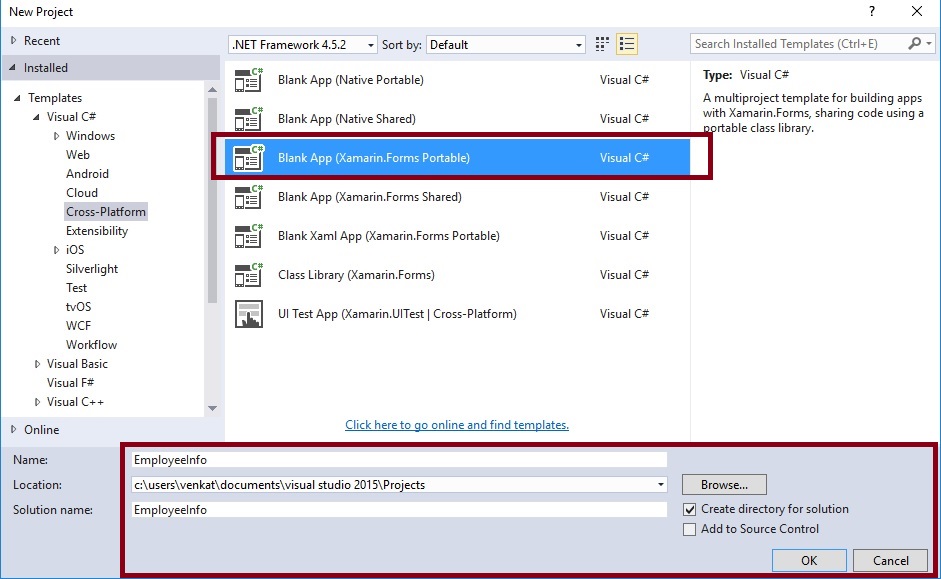Click the tree scrollbar up arrow
The image size is (941, 579).
tap(212, 90)
